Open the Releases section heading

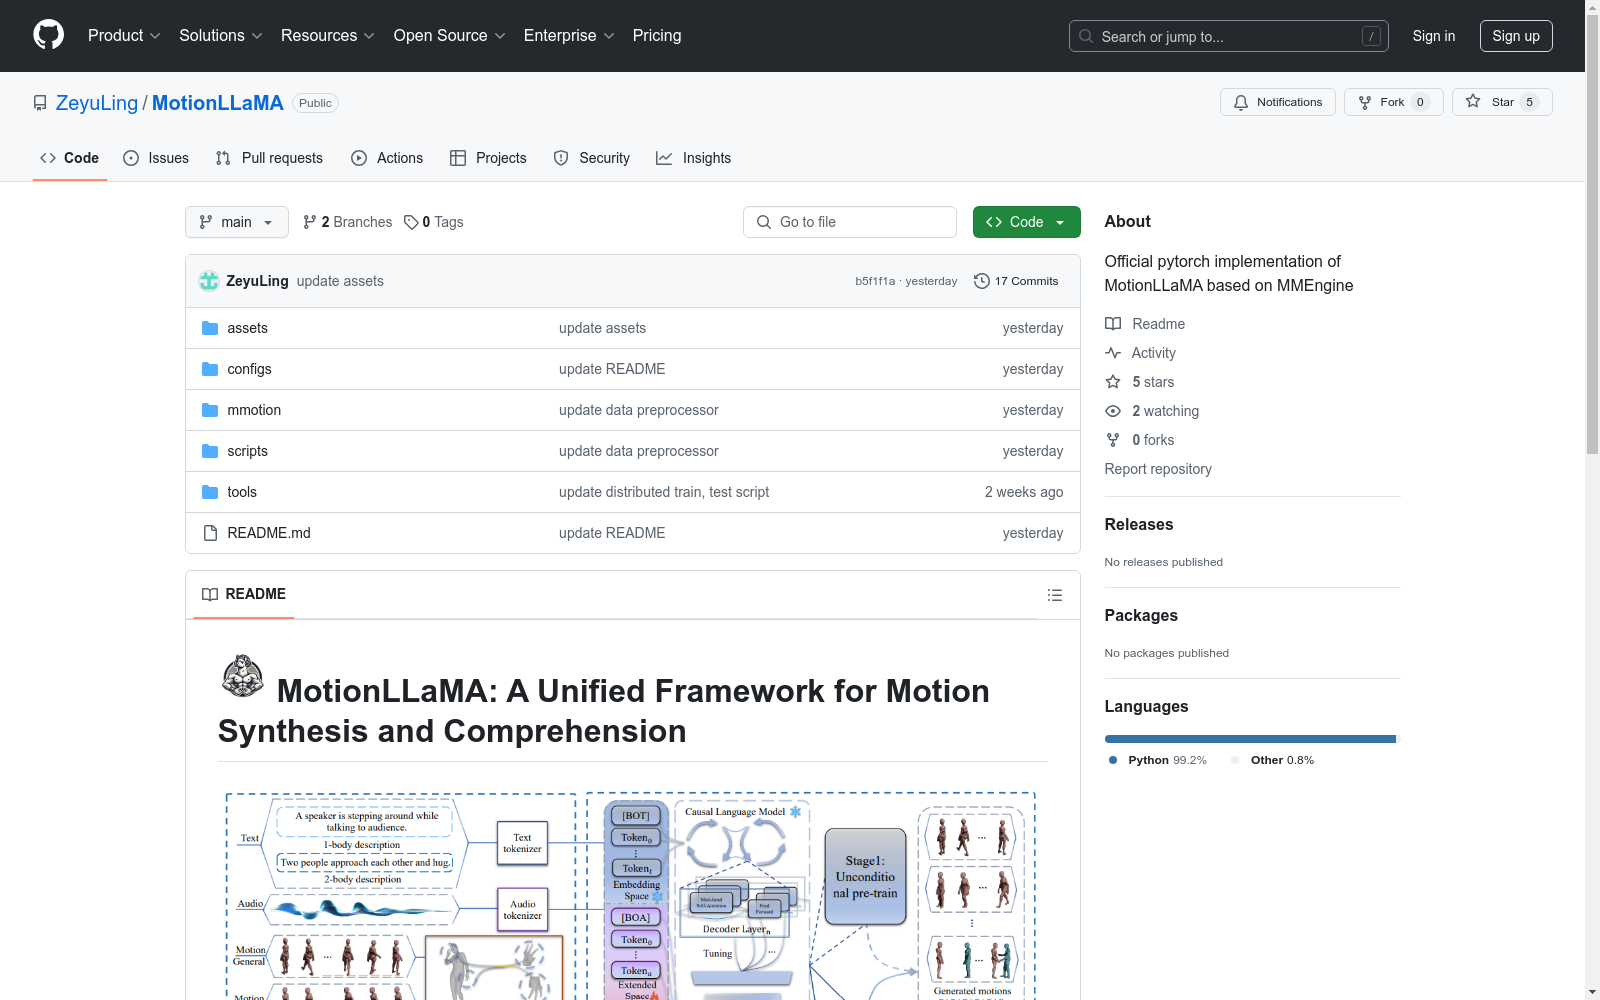tap(1139, 524)
